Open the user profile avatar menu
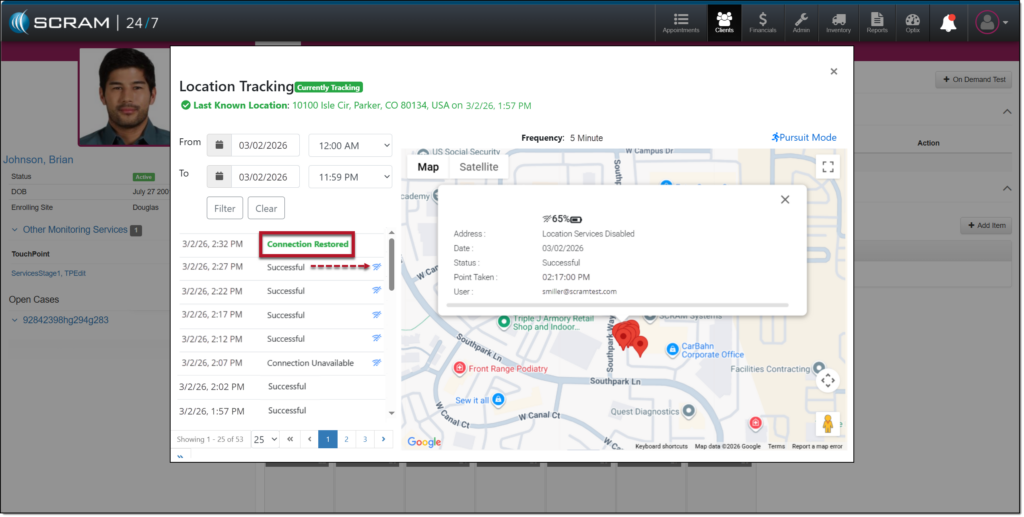This screenshot has width=1024, height=517. tap(991, 23)
